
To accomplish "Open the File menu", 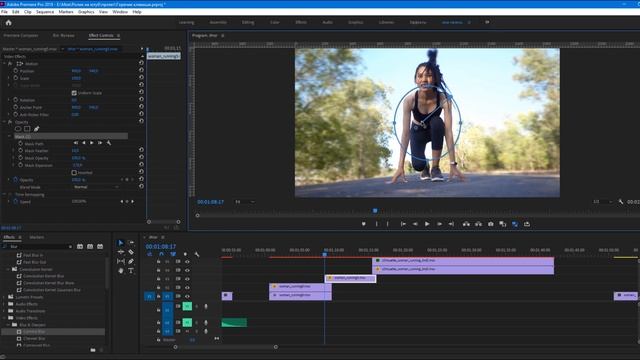I will click(x=4, y=12).
